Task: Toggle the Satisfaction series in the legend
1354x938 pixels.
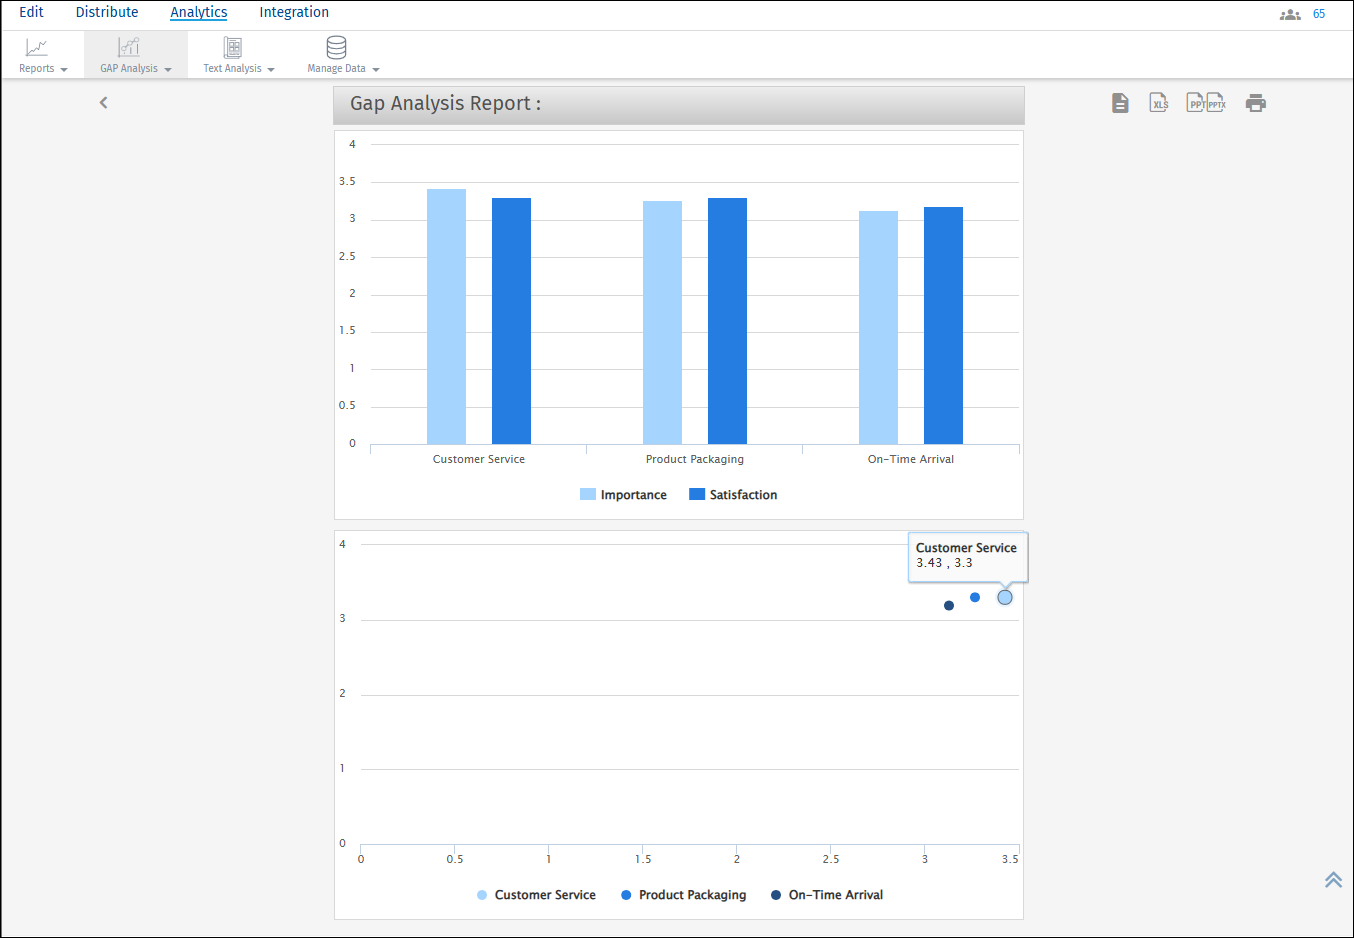Action: (733, 494)
